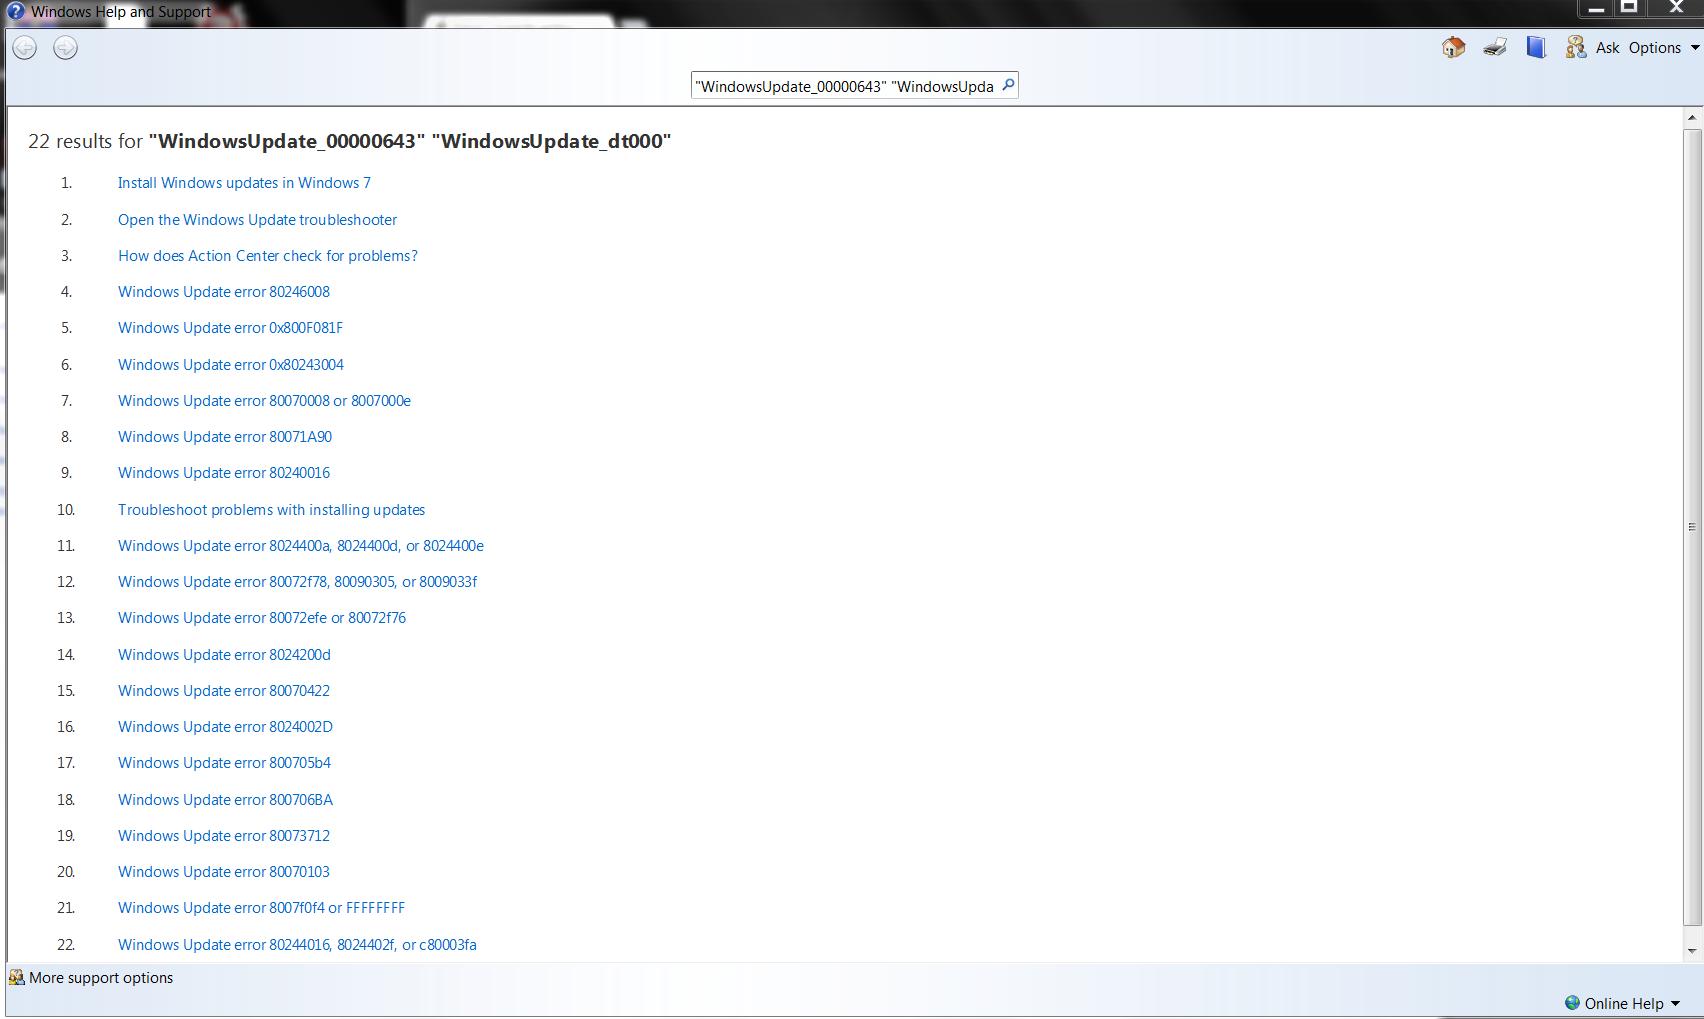Open Windows Update error 0x80243004 result
The image size is (1704, 1019).
pos(231,365)
